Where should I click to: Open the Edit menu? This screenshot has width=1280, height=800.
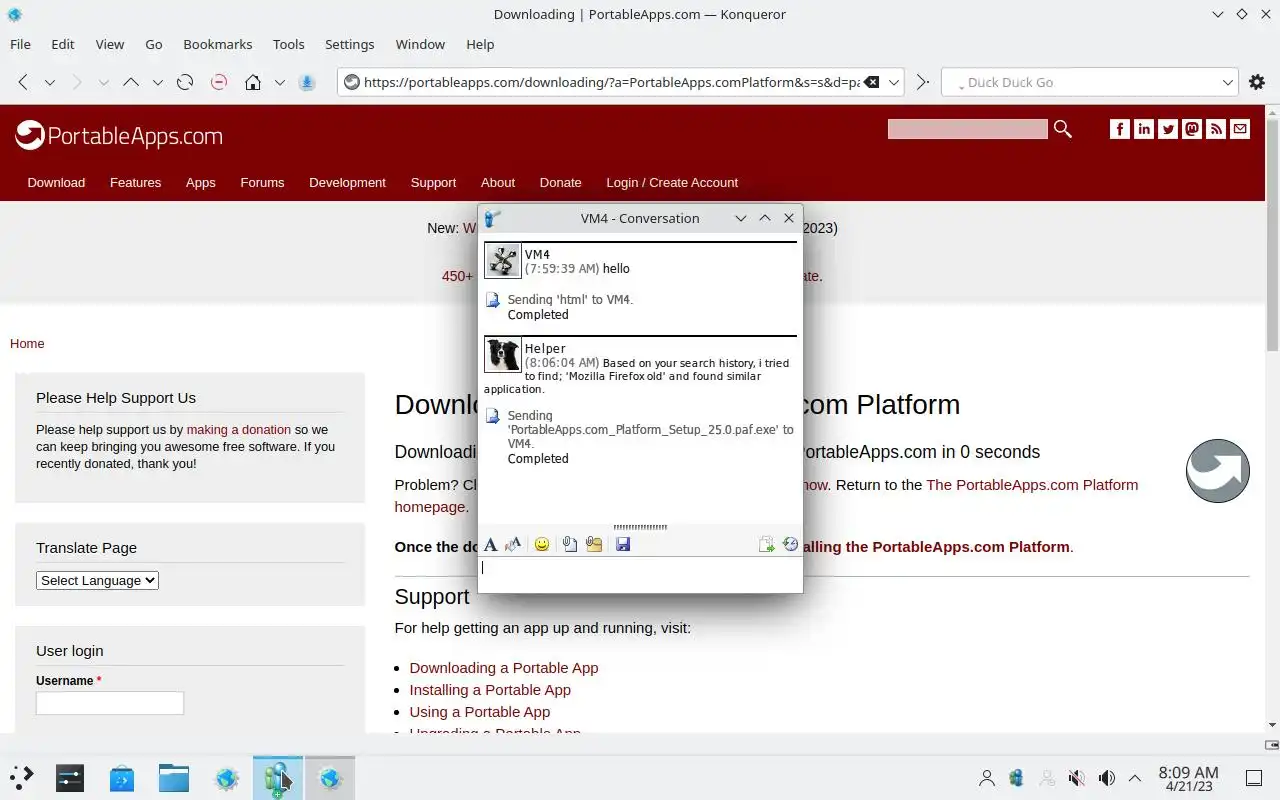click(x=63, y=45)
